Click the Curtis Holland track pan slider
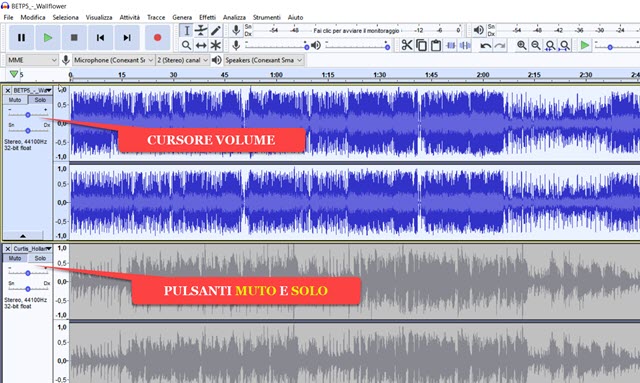 tap(28, 289)
